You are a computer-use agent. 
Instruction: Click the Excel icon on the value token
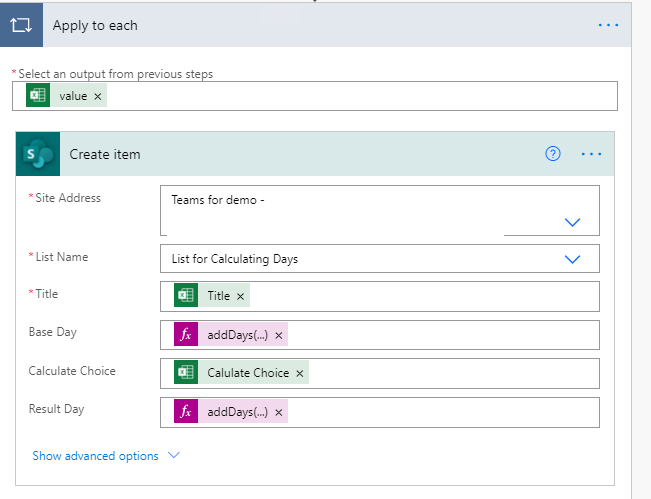click(x=38, y=95)
